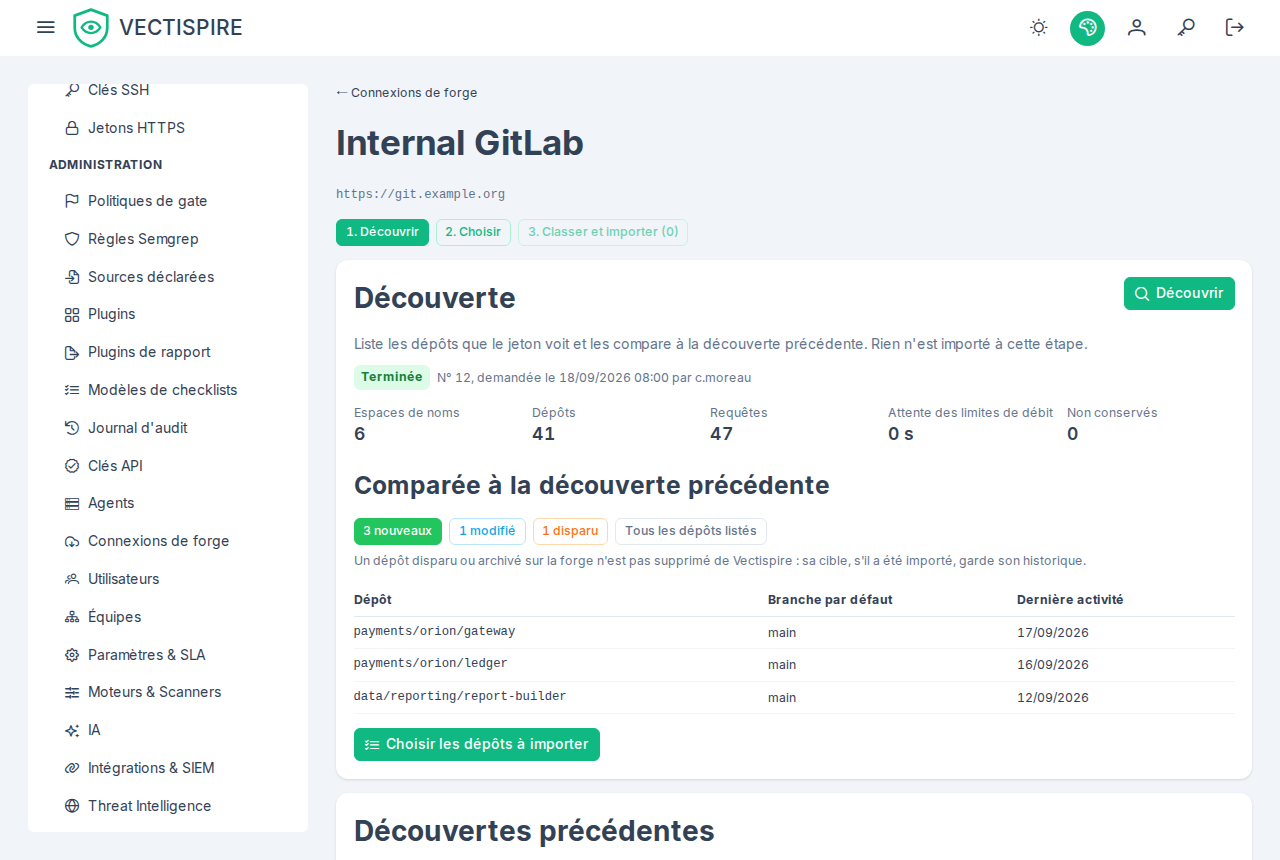The height and width of the screenshot is (860, 1280).
Task: Click the logout icon
Action: click(1235, 27)
